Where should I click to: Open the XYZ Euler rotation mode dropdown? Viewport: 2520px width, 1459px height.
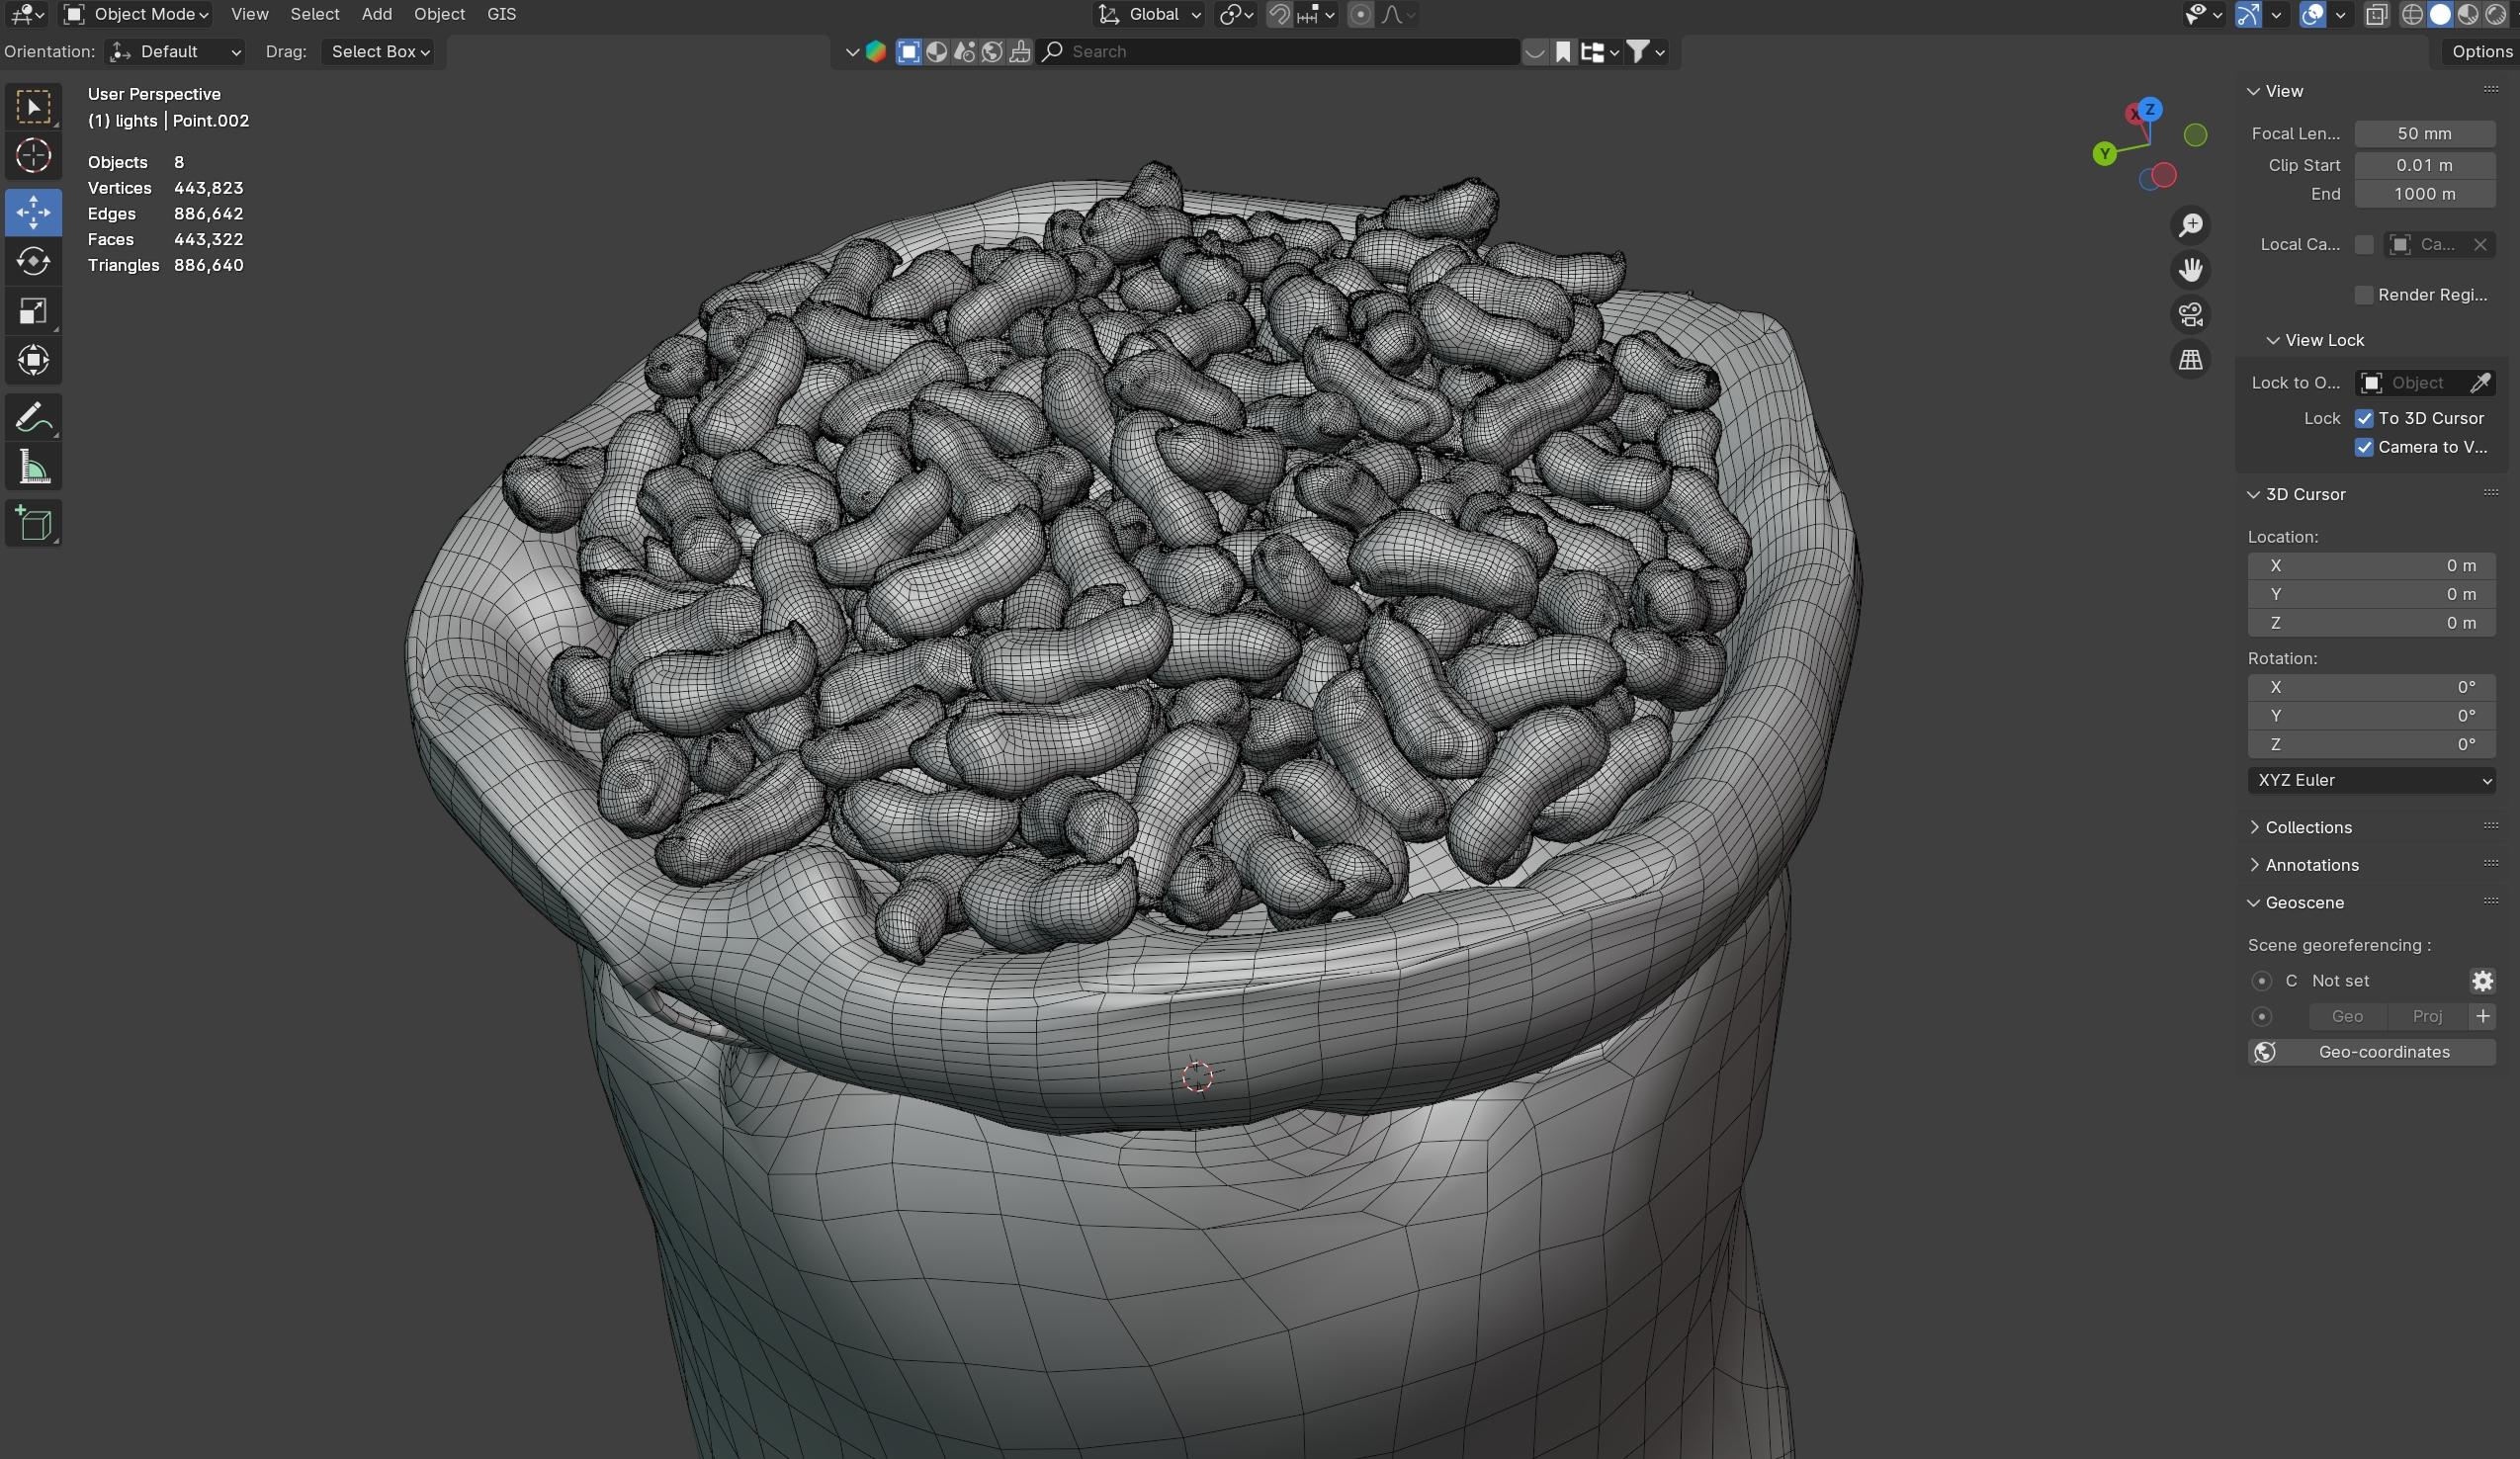coord(2370,780)
